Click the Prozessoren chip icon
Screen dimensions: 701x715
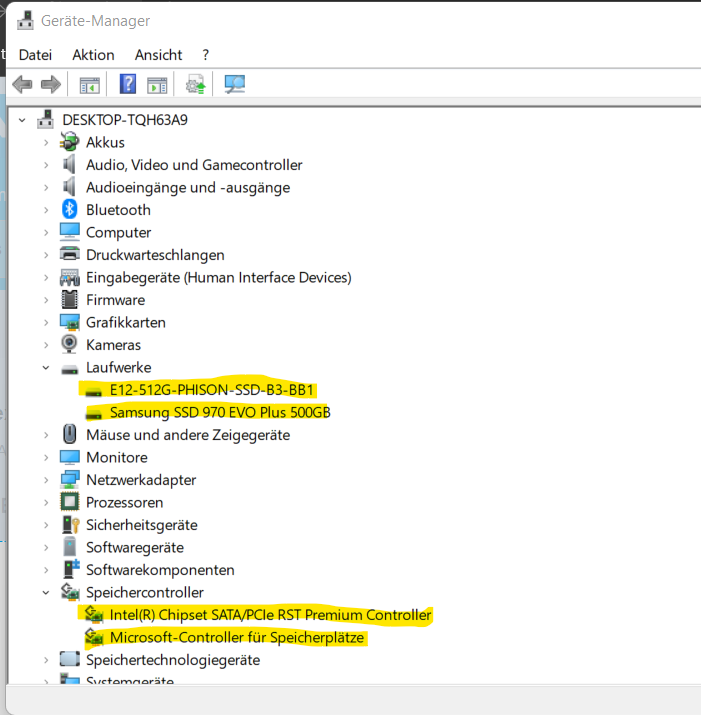pyautogui.click(x=70, y=502)
